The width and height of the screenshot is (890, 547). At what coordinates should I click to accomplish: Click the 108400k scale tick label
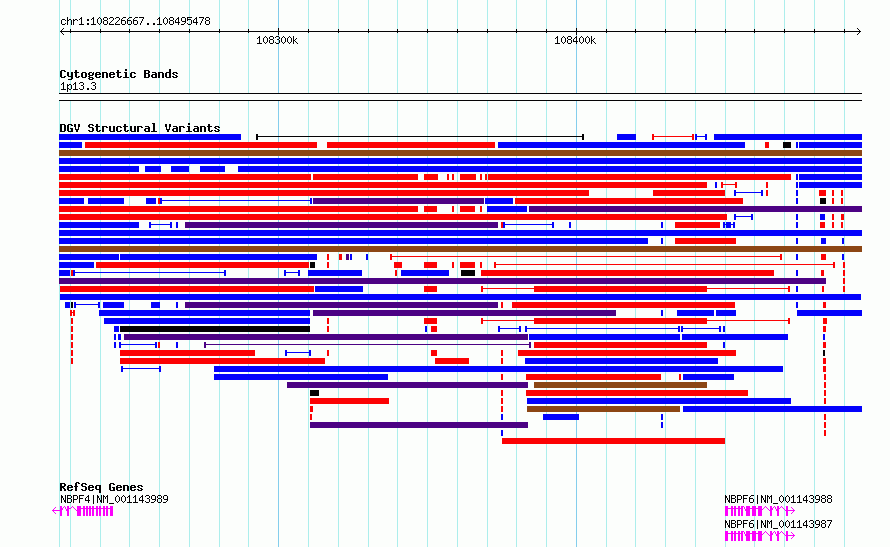[x=575, y=40]
